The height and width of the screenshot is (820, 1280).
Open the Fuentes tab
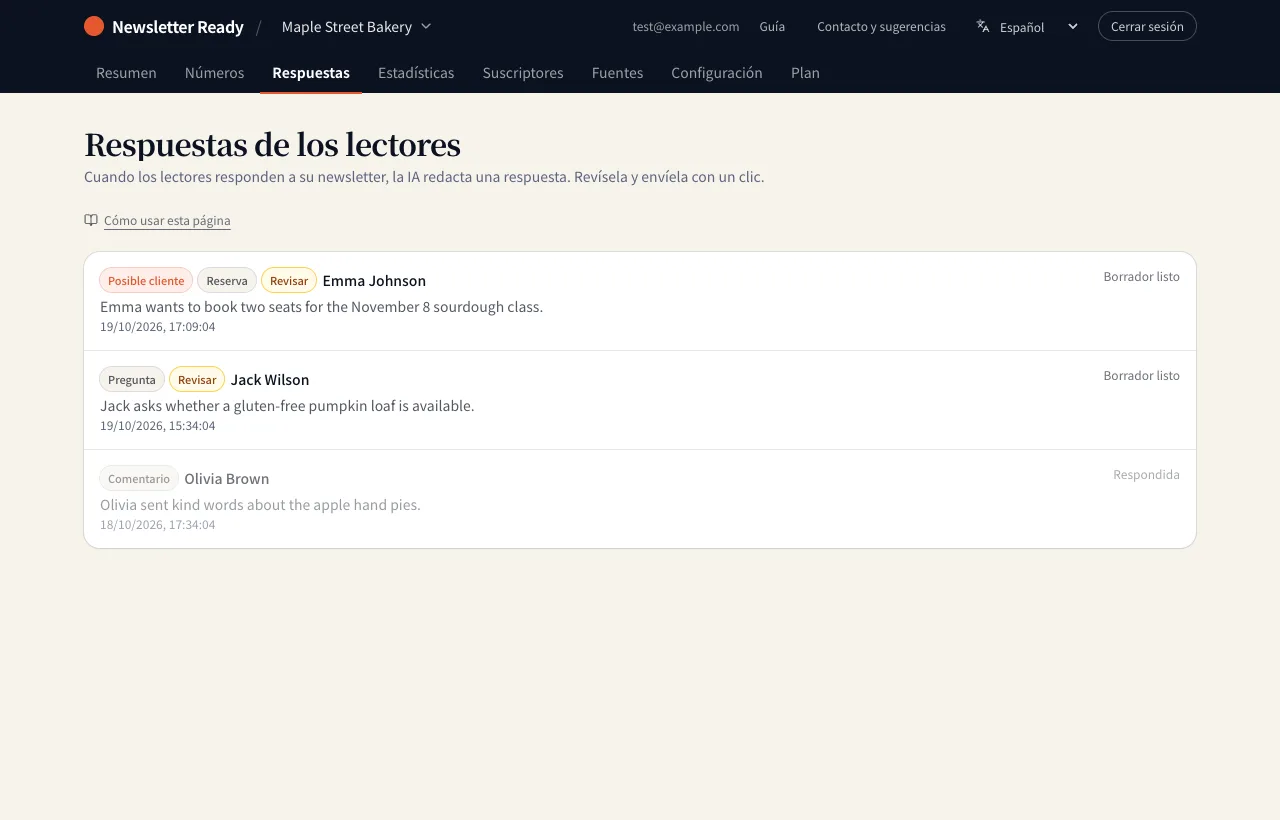[x=617, y=72]
